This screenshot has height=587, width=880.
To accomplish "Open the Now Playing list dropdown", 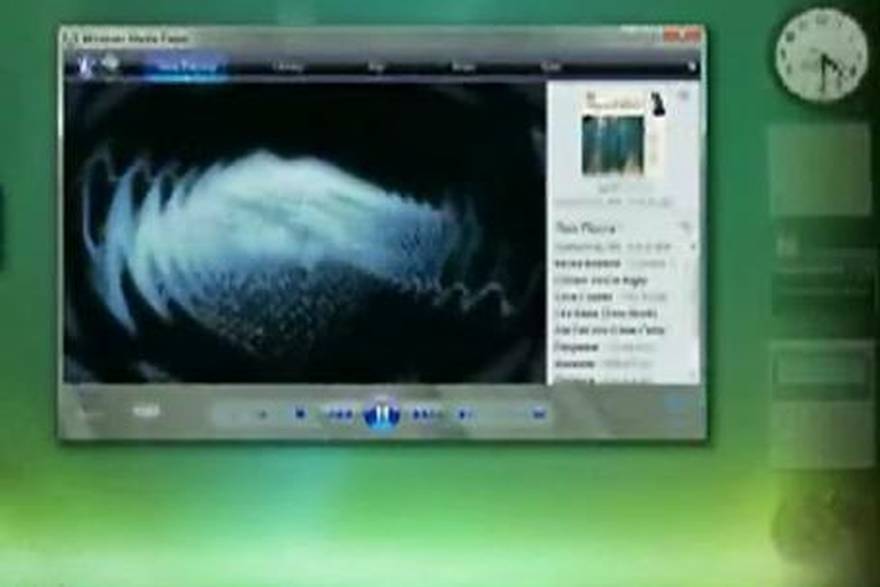I will (684, 228).
